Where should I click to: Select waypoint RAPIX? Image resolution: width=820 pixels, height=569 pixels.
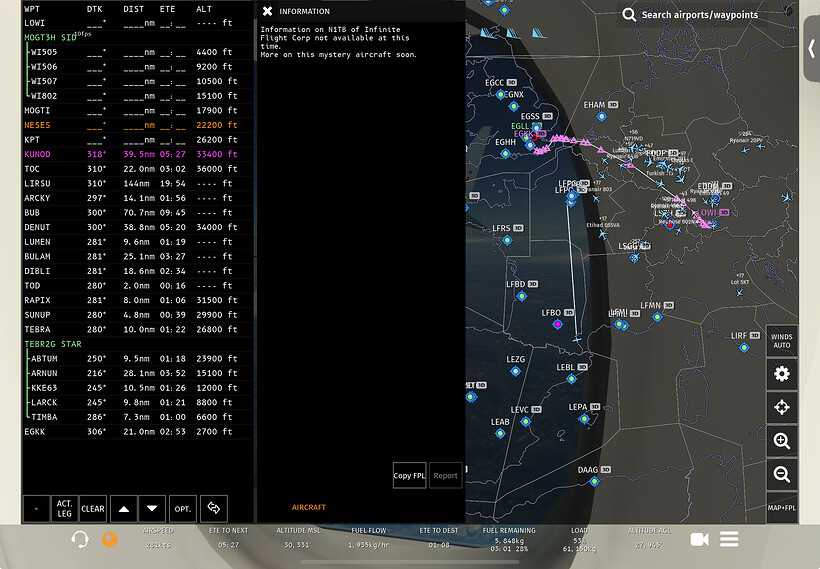click(x=139, y=301)
